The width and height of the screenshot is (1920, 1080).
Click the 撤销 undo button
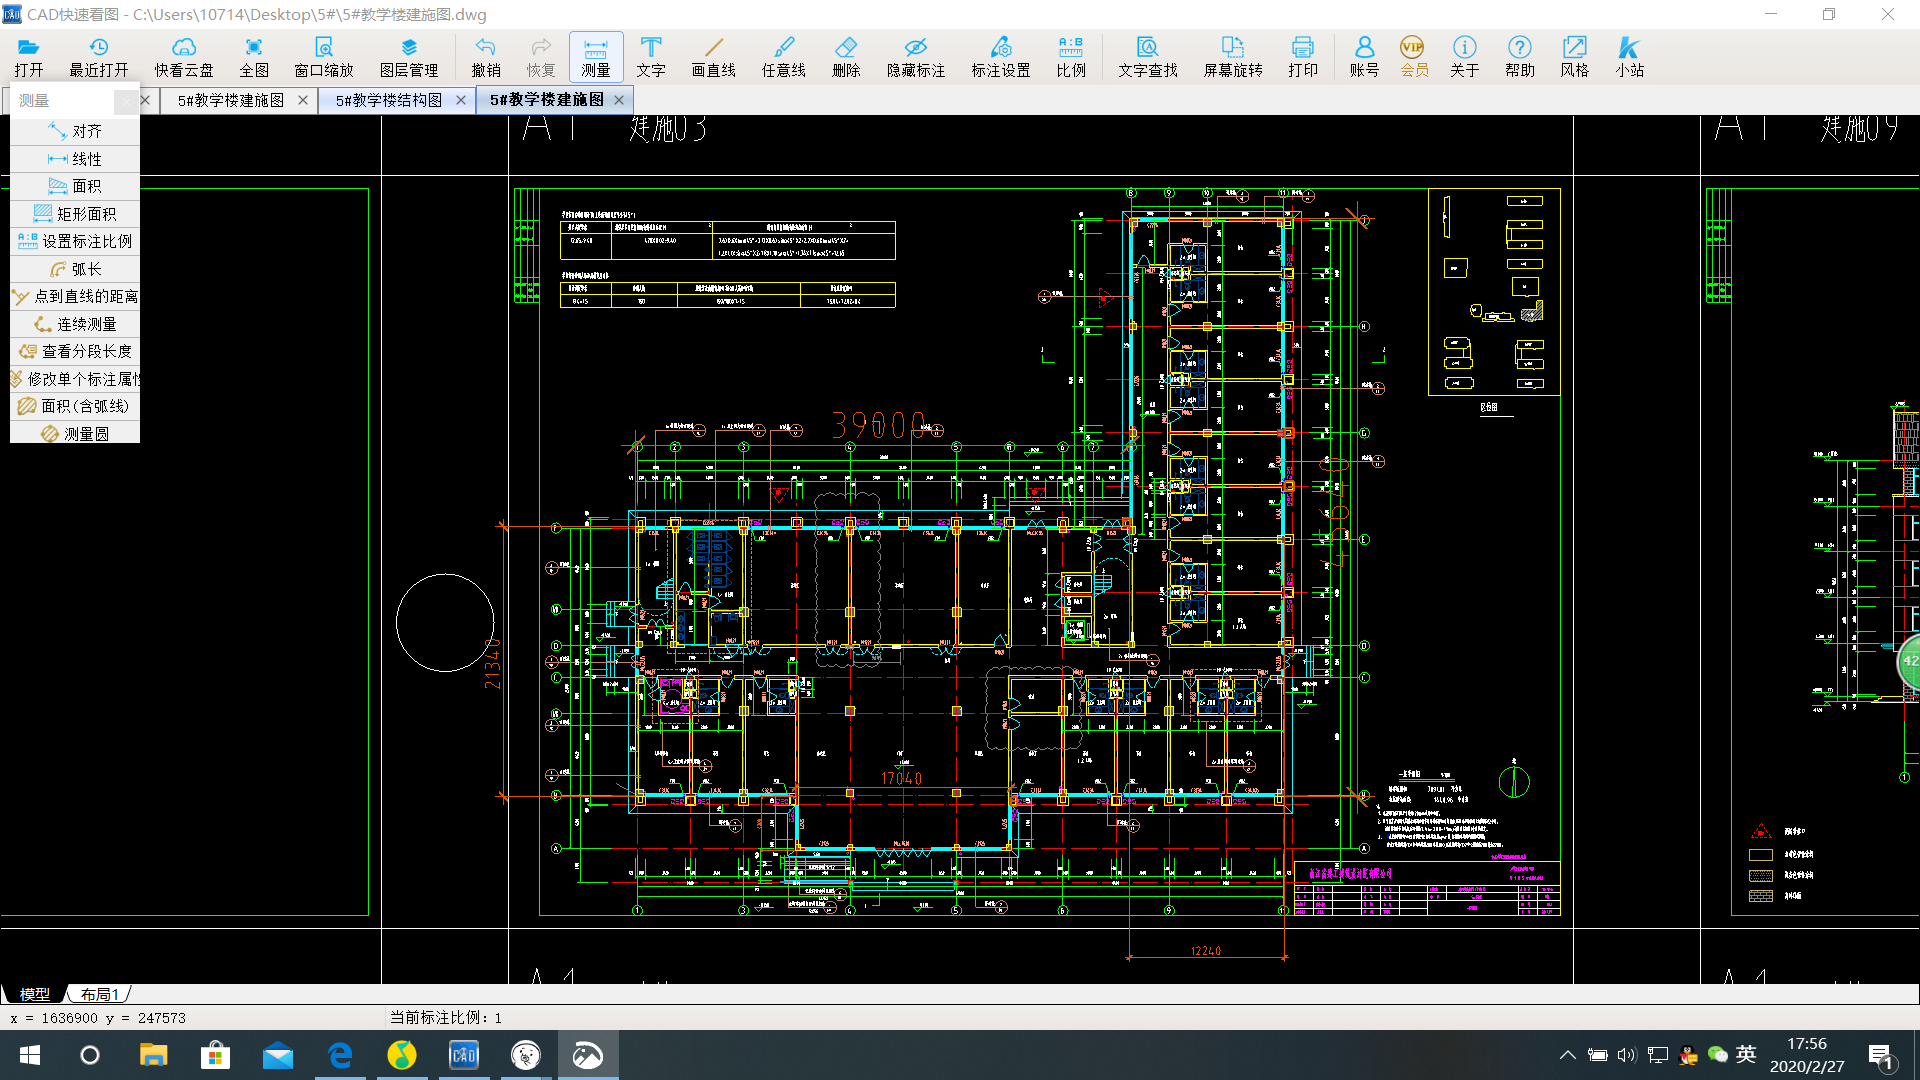coord(486,57)
